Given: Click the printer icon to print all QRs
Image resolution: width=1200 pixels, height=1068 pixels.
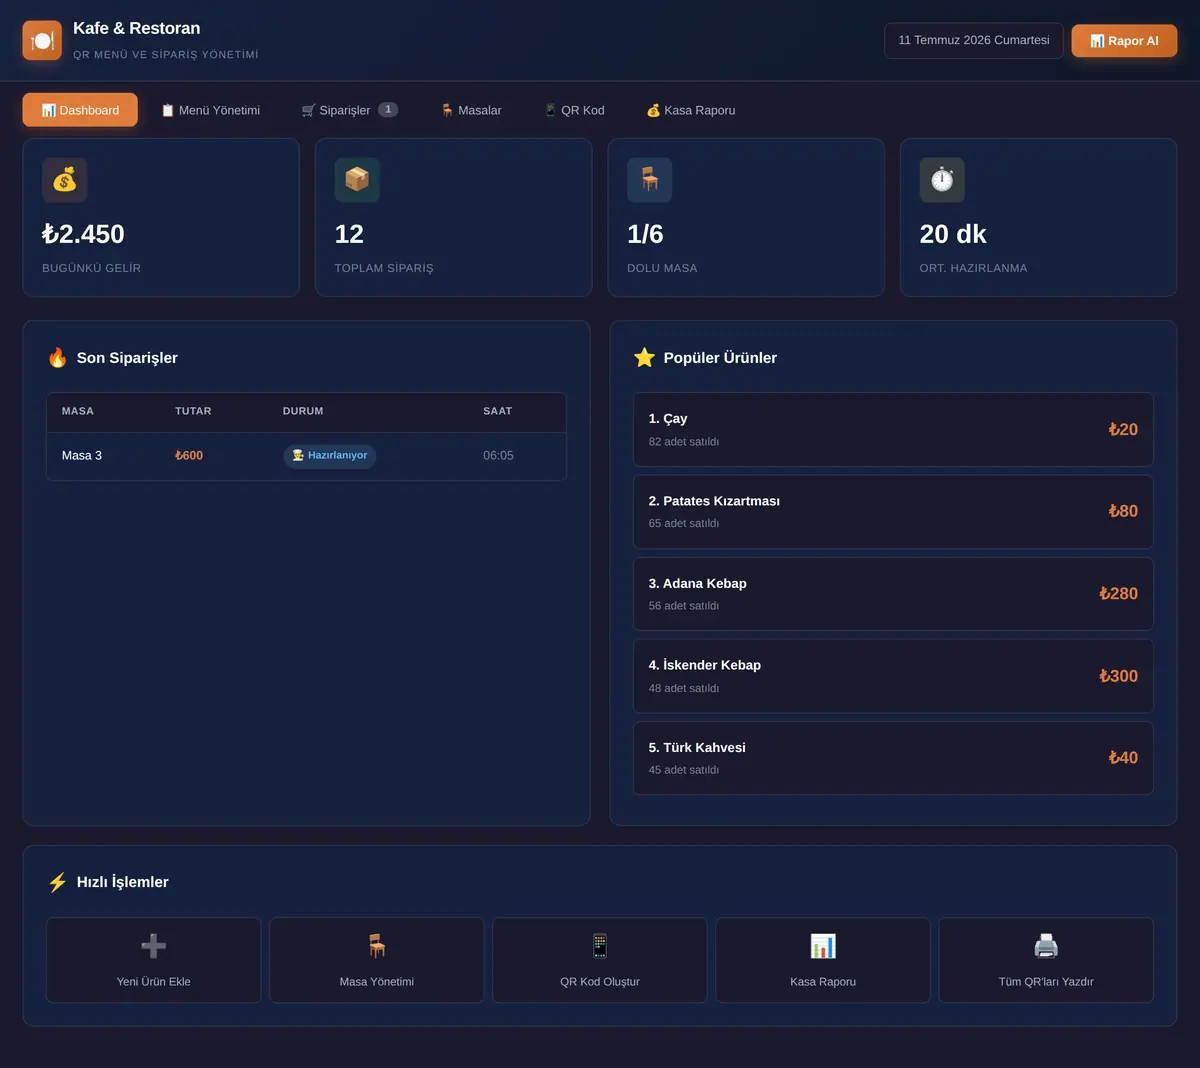Looking at the screenshot, I should click(1046, 946).
